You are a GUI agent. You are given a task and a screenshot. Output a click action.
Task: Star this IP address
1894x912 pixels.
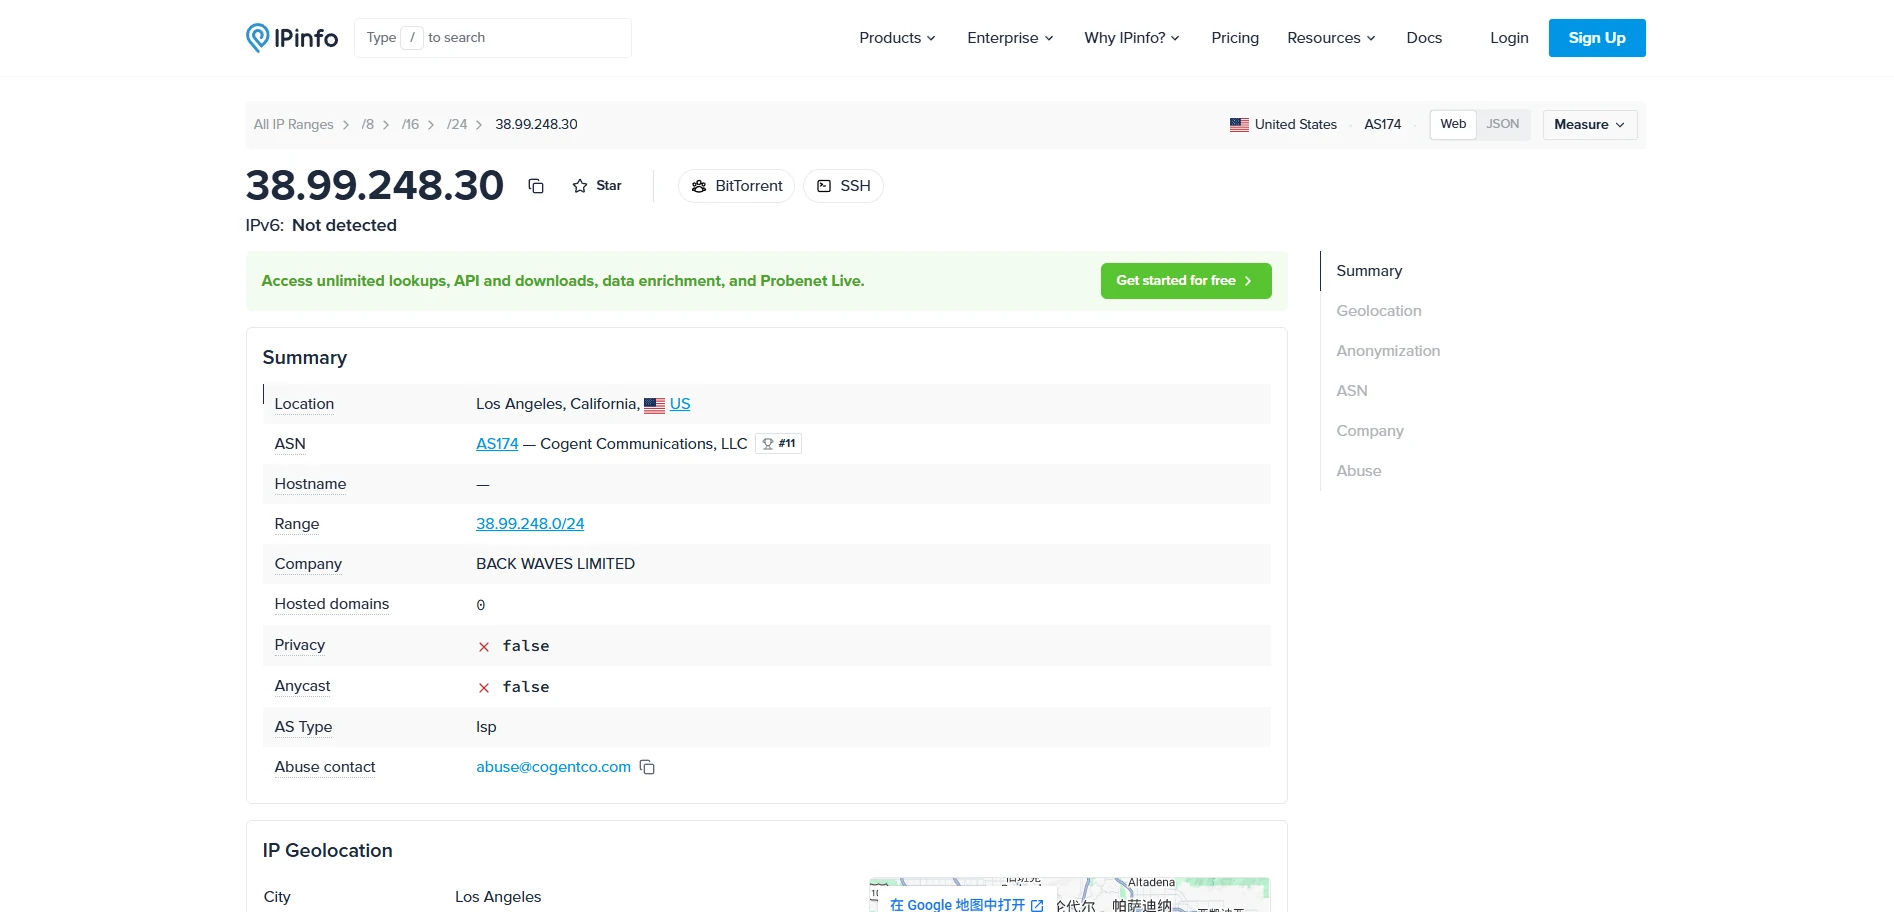pos(597,186)
